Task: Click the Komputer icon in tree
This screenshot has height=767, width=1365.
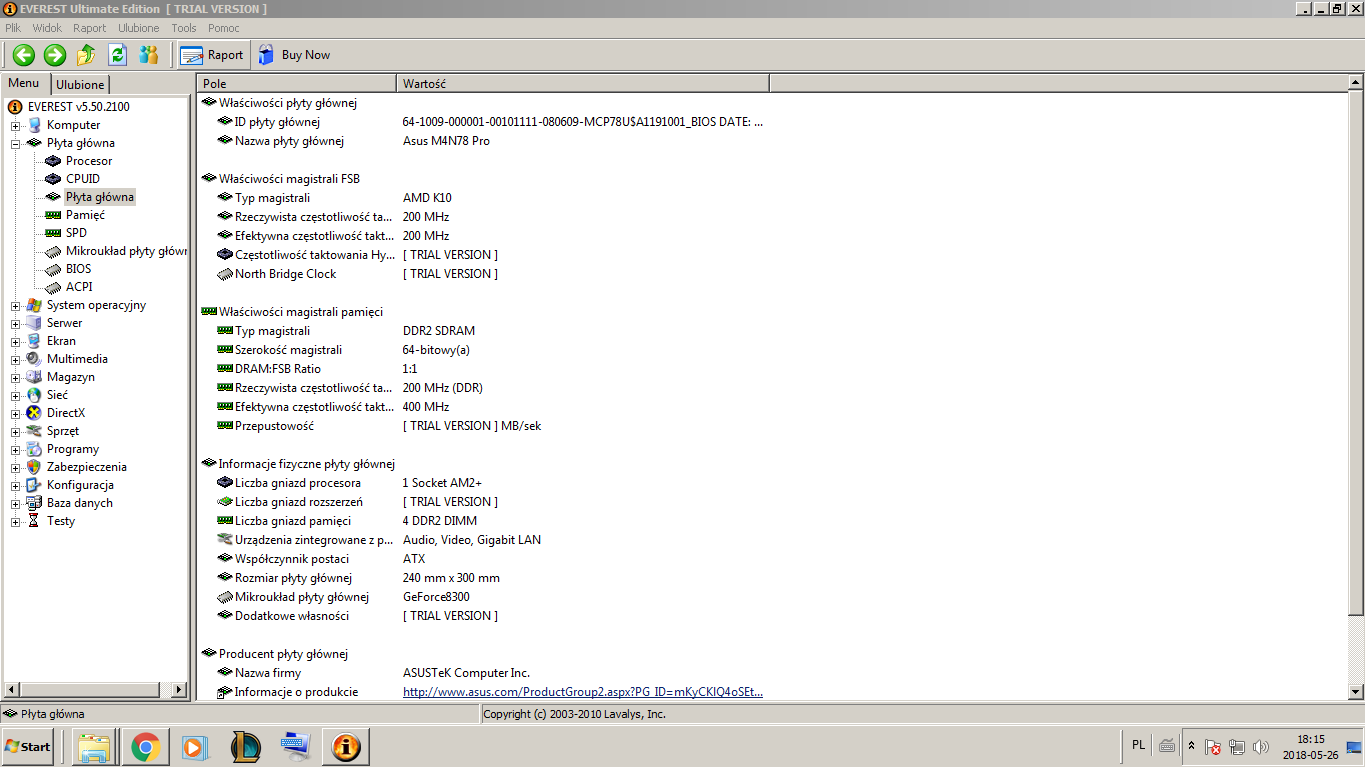Action: 34,125
